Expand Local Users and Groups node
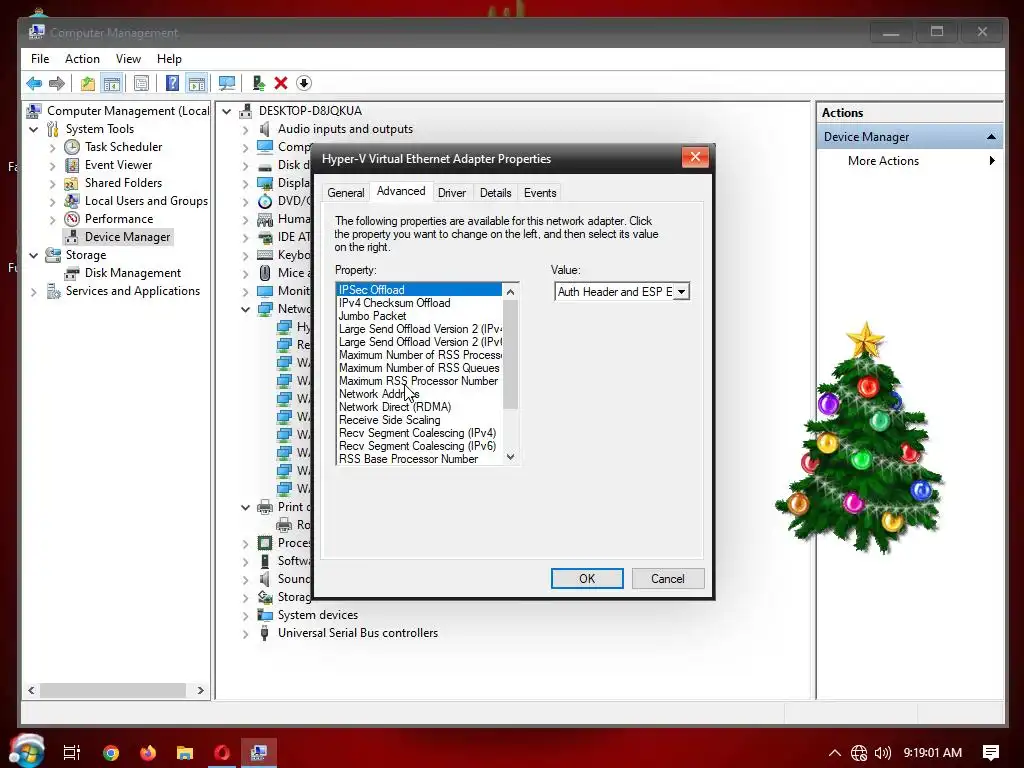 click(52, 202)
